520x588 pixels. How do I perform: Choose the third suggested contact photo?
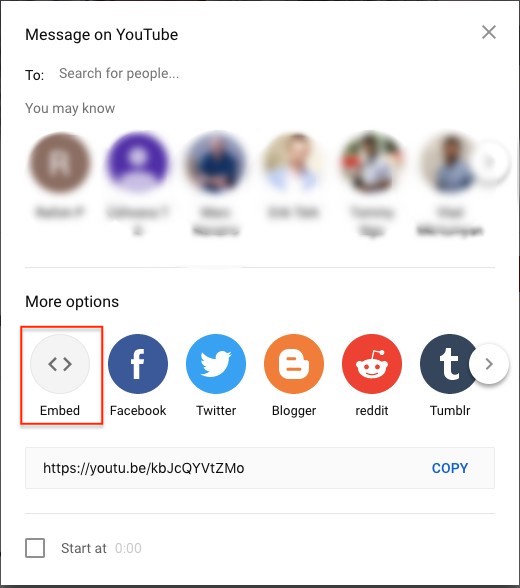tap(216, 162)
